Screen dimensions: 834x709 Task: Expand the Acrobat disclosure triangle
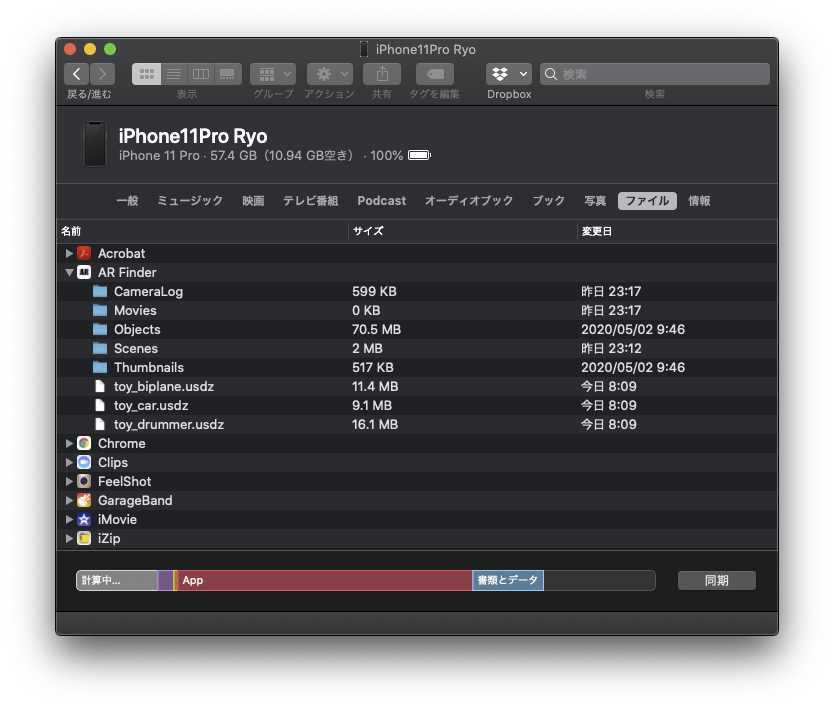(x=69, y=253)
